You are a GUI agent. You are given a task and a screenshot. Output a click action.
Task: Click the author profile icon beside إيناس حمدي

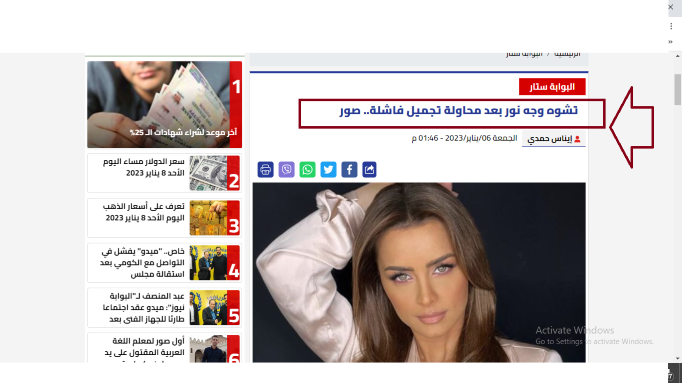click(577, 139)
